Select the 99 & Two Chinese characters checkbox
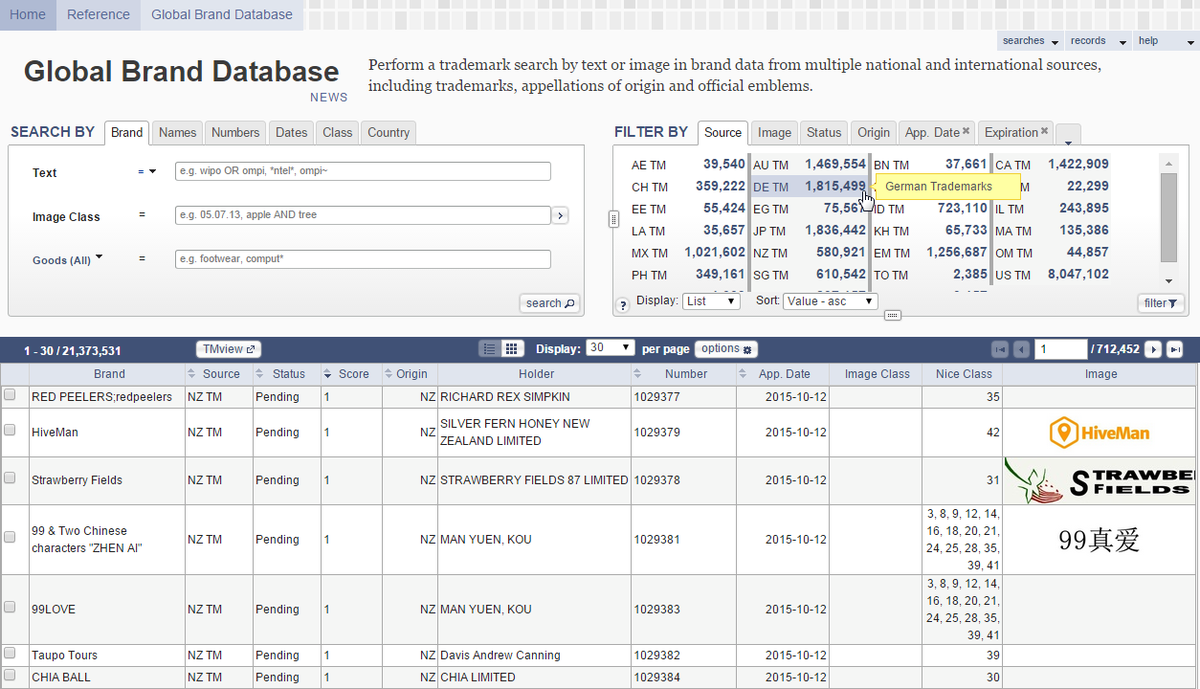 coord(10,538)
